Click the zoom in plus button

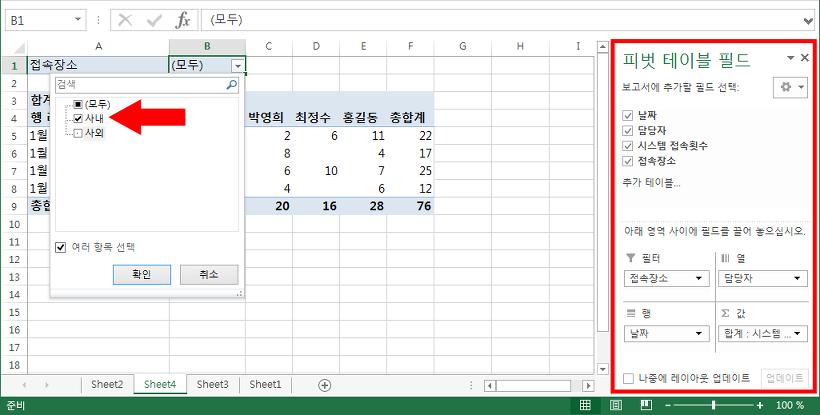[x=759, y=405]
